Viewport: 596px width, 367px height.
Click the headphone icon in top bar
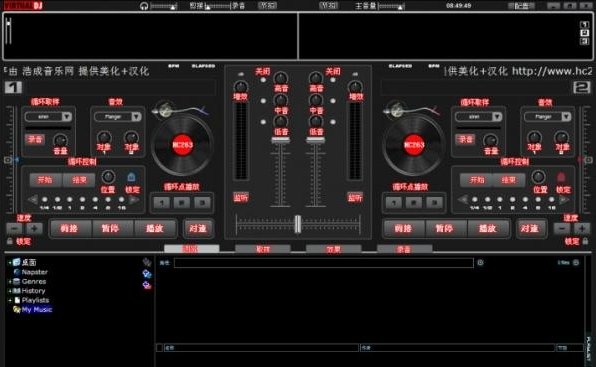click(144, 6)
